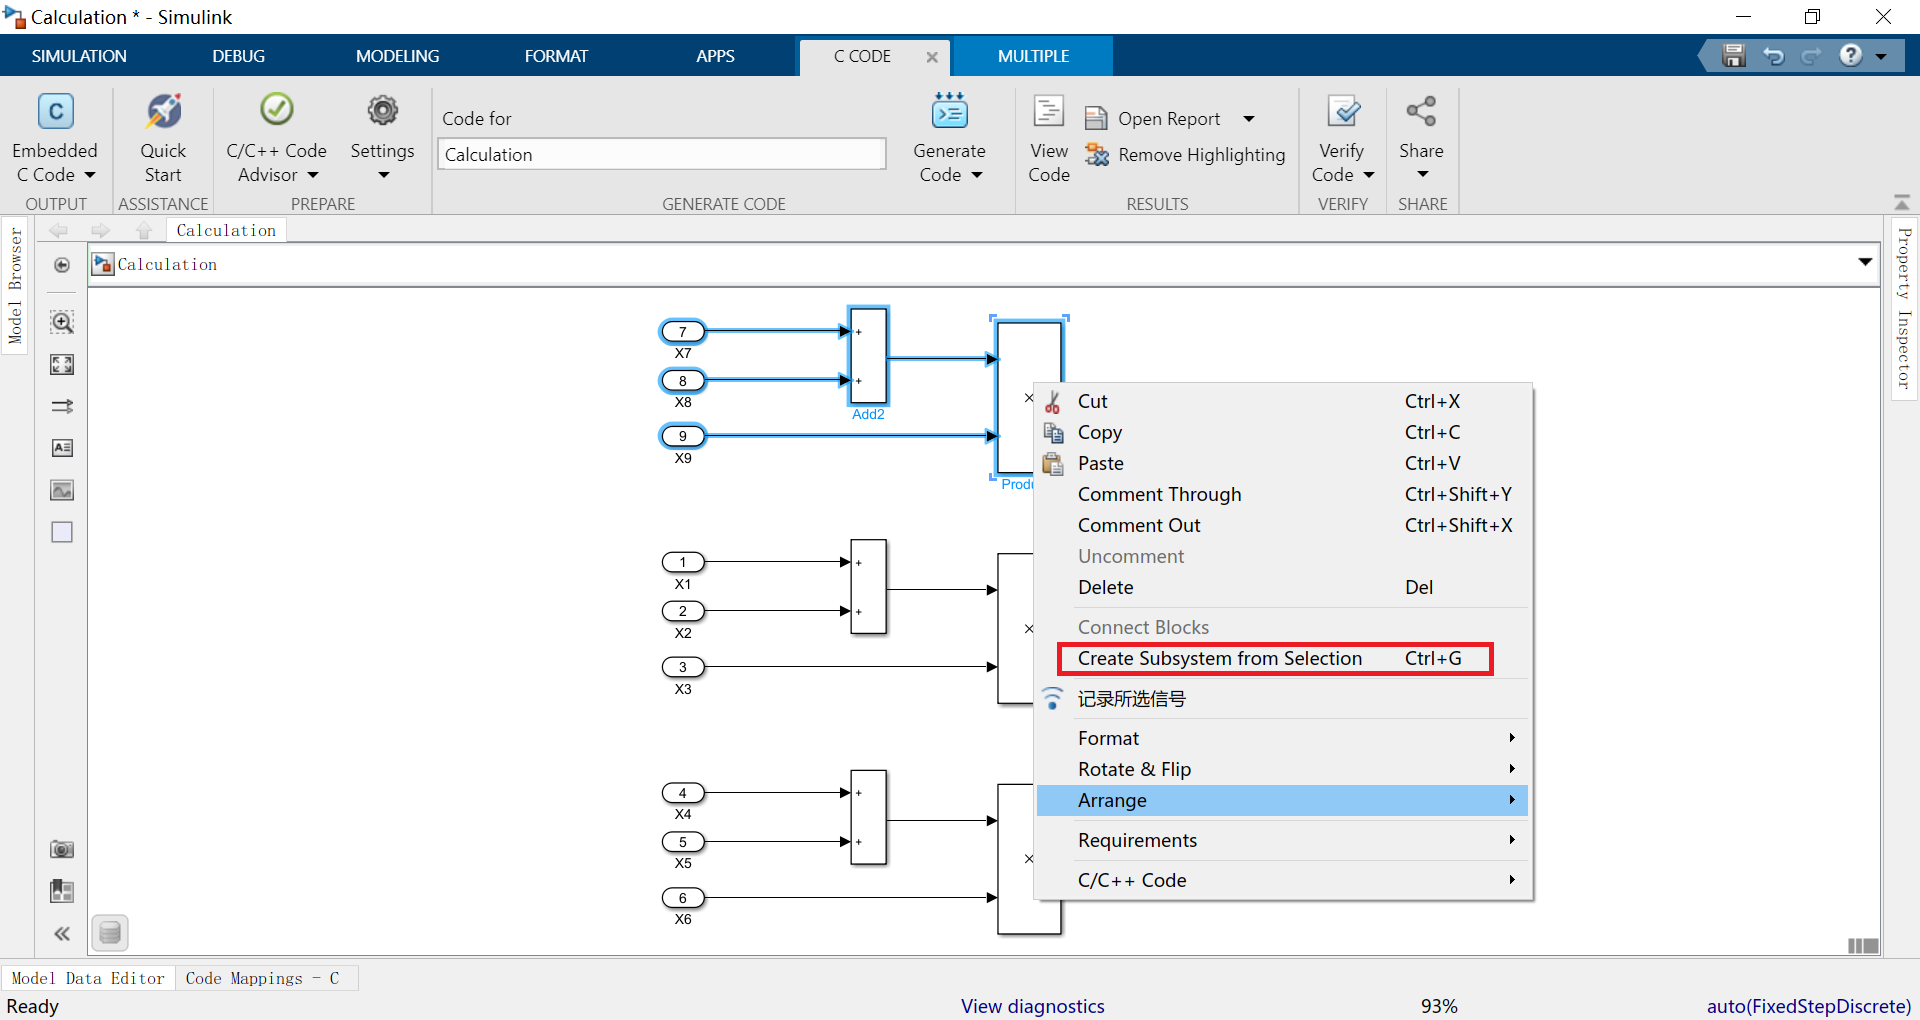This screenshot has width=1920, height=1020.
Task: Click the Generate Code icon
Action: 949,111
